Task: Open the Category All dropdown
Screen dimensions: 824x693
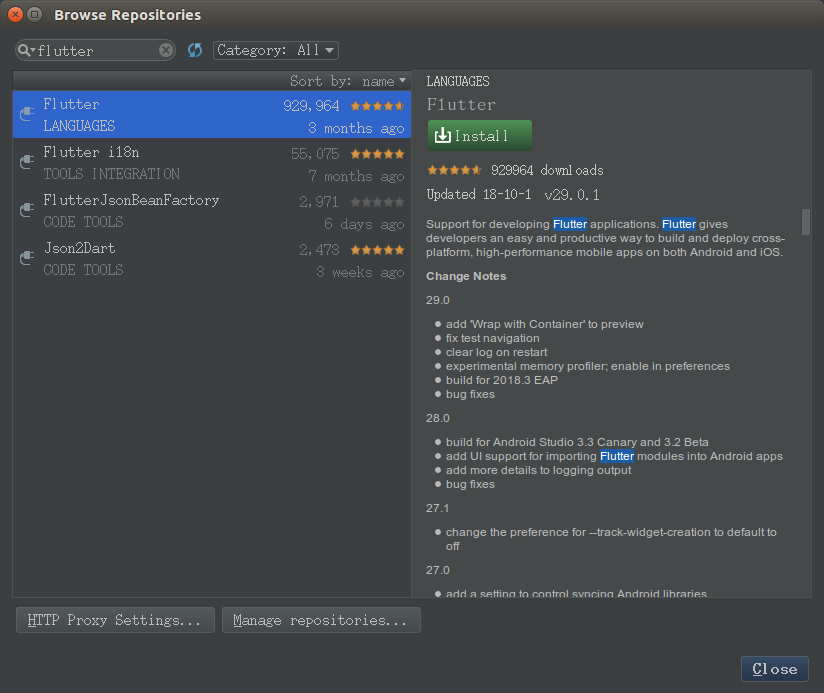Action: coord(276,49)
